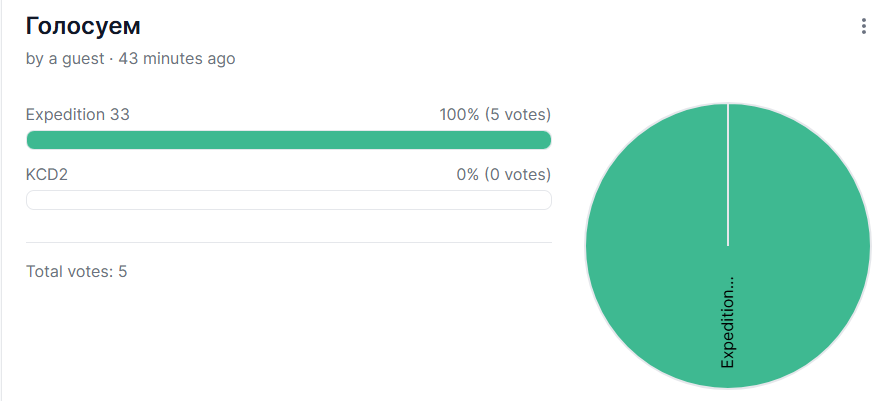Screen dimensions: 881x401
Task: Click the 'Total votes: 5' text
Action: click(x=76, y=272)
